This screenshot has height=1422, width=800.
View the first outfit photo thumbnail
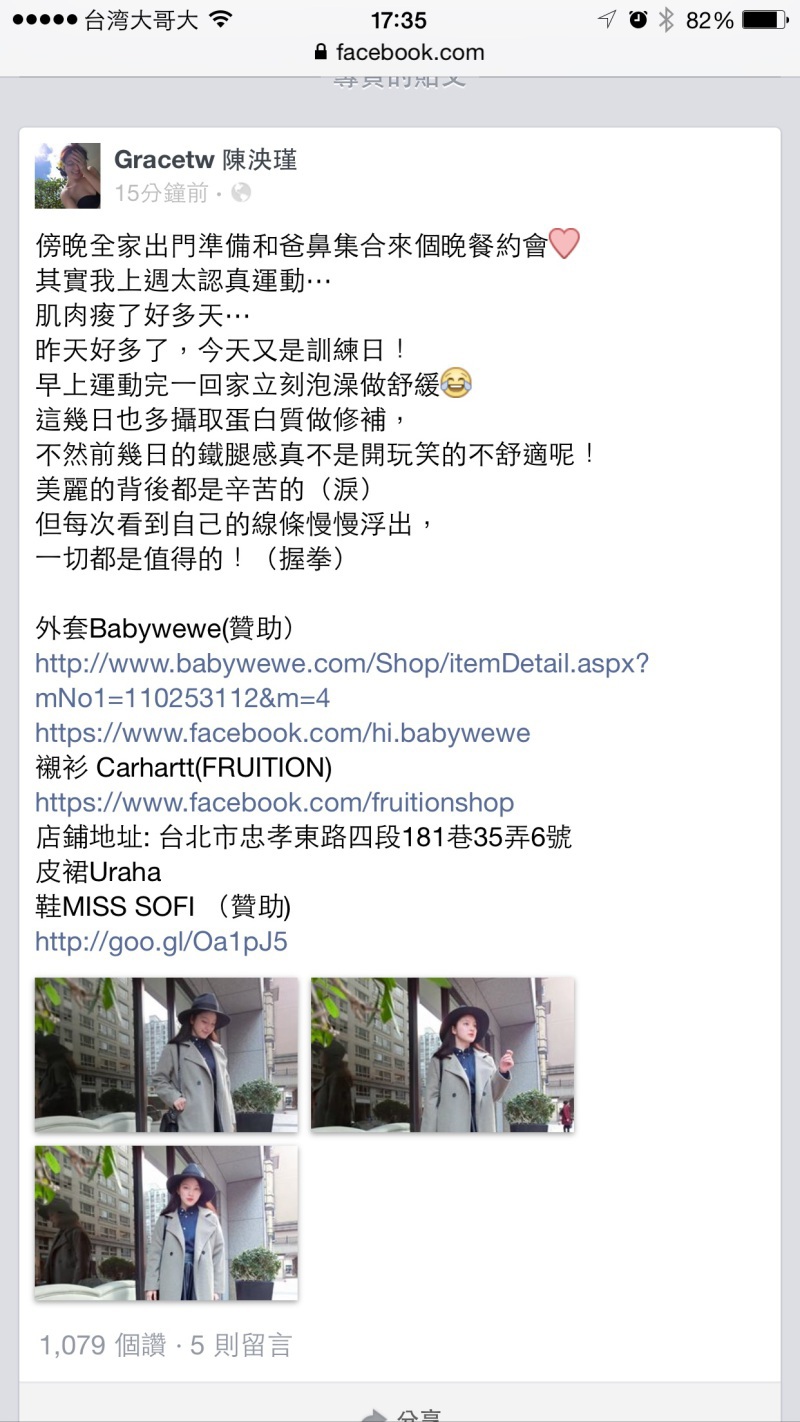(166, 1054)
